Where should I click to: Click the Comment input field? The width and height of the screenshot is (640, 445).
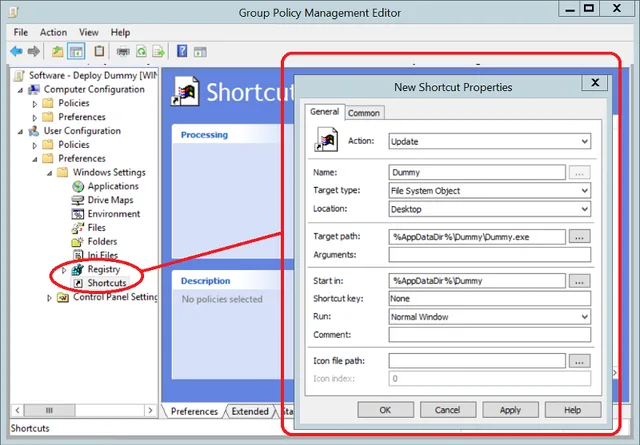[489, 335]
